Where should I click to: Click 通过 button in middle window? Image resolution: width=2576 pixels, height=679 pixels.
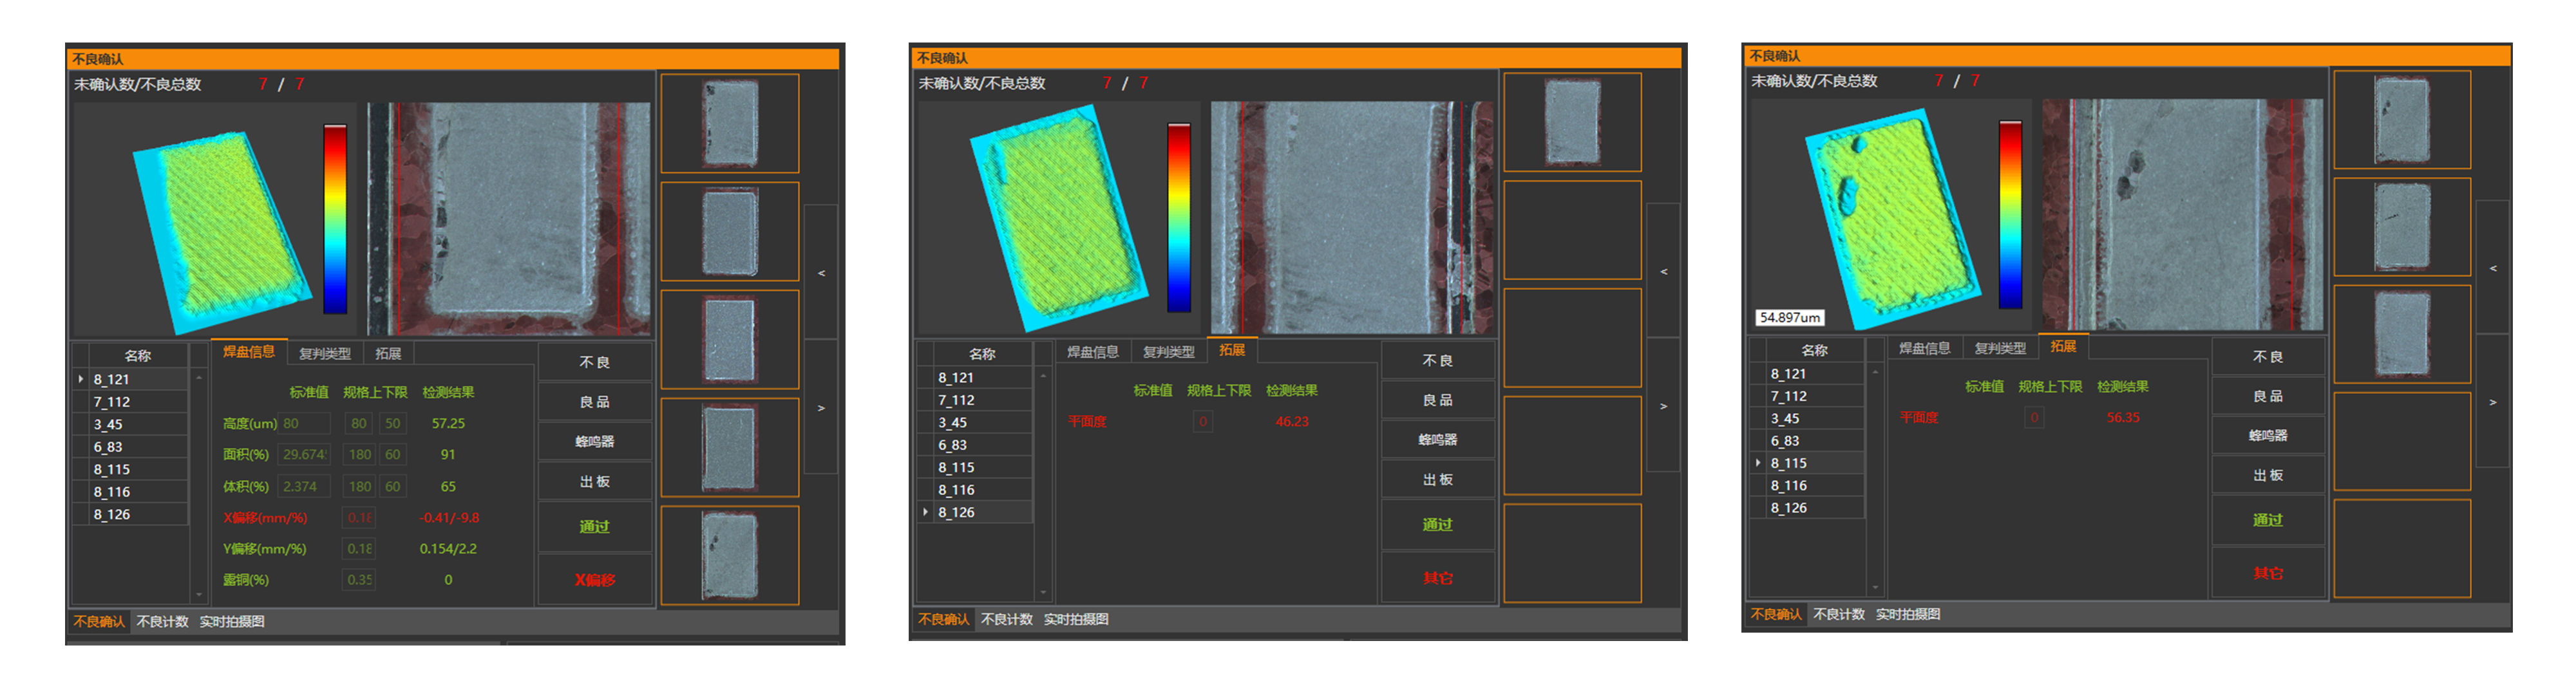point(1438,525)
